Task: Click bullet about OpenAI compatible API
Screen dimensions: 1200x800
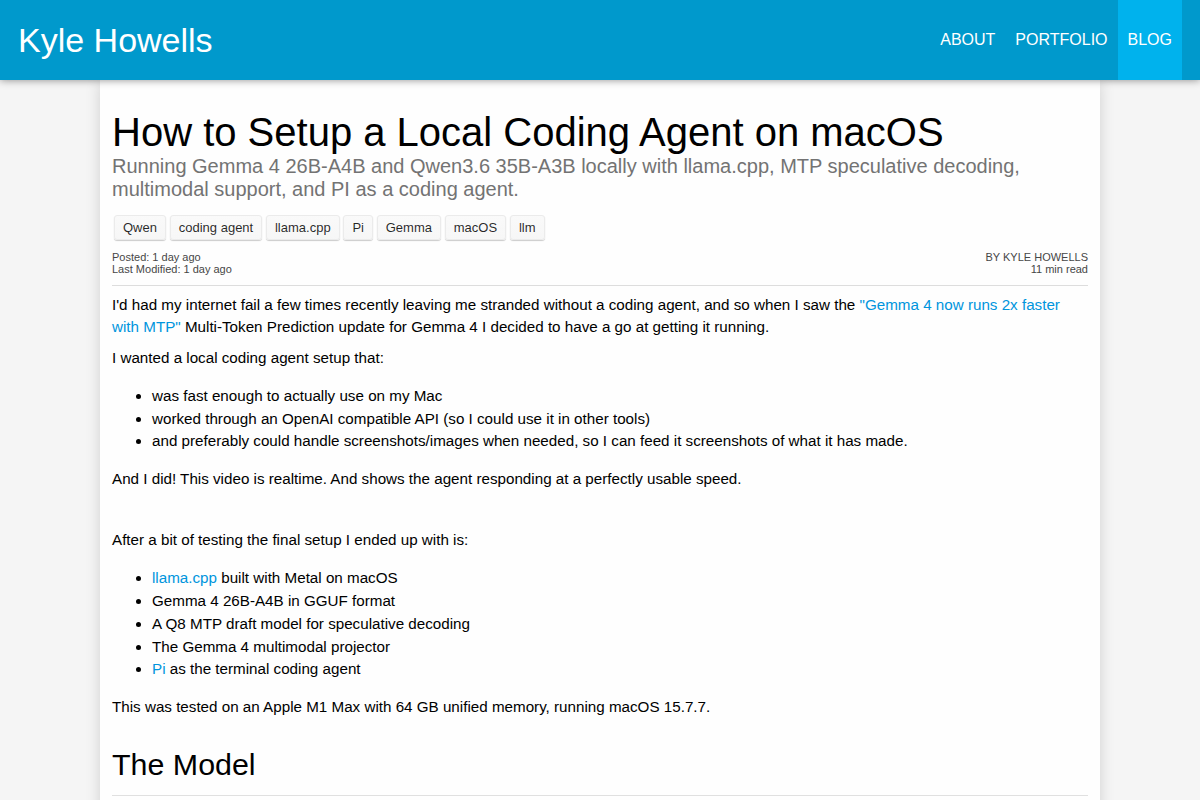Action: 401,419
